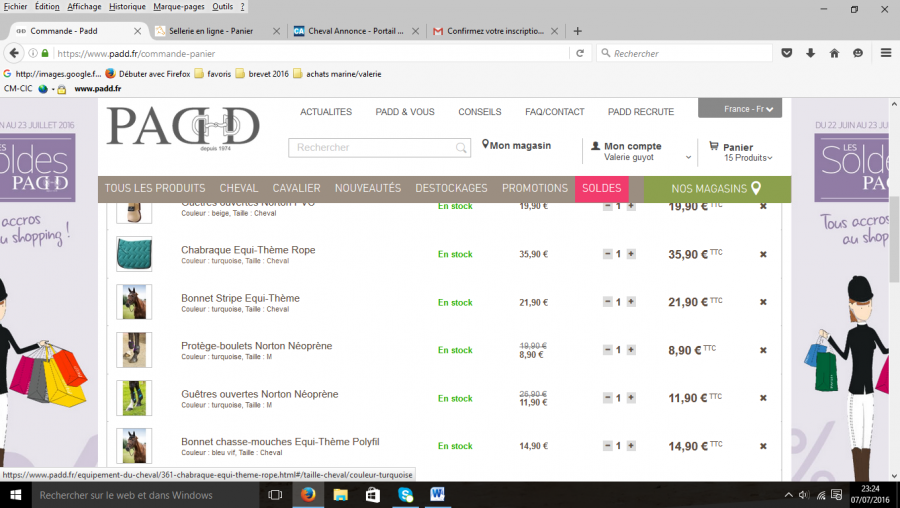
Task: Click the shopping cart Panier icon
Action: [713, 146]
